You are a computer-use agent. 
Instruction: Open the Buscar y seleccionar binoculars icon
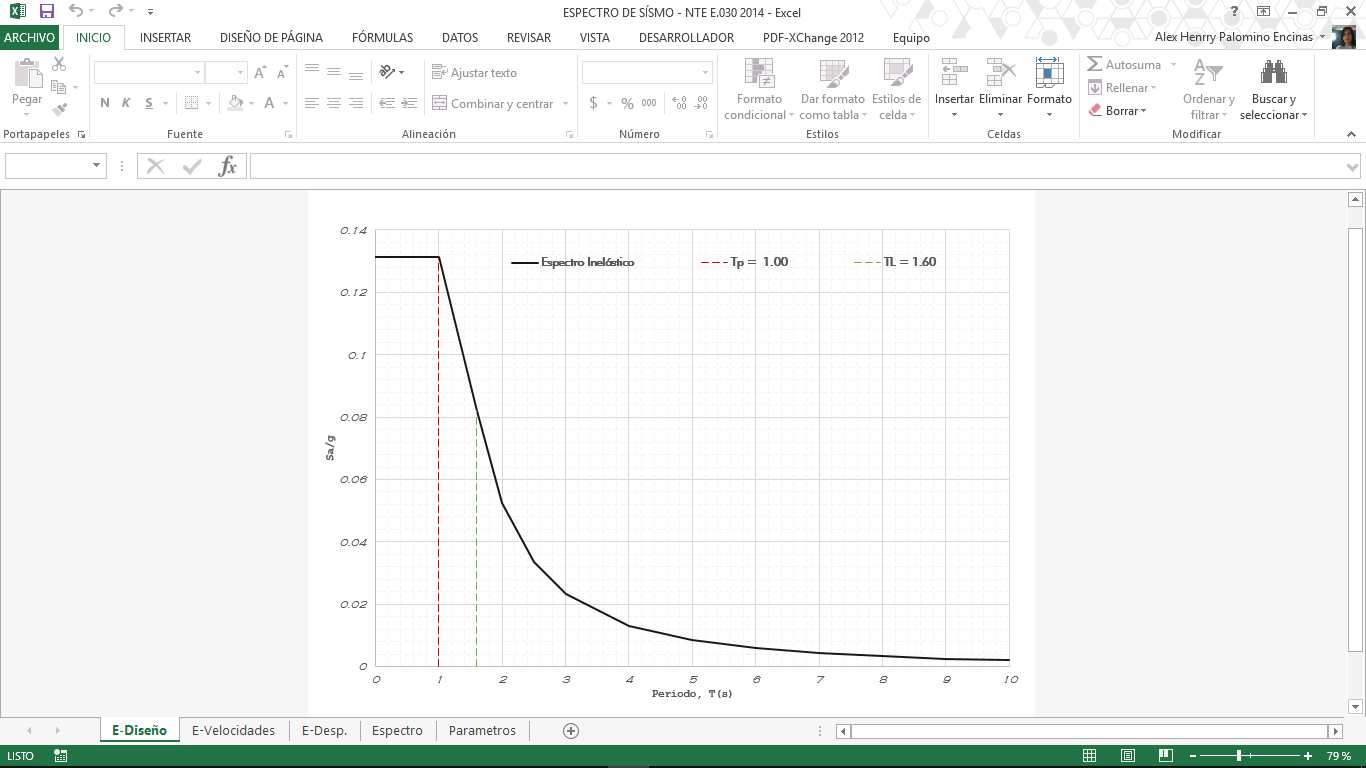pos(1273,73)
